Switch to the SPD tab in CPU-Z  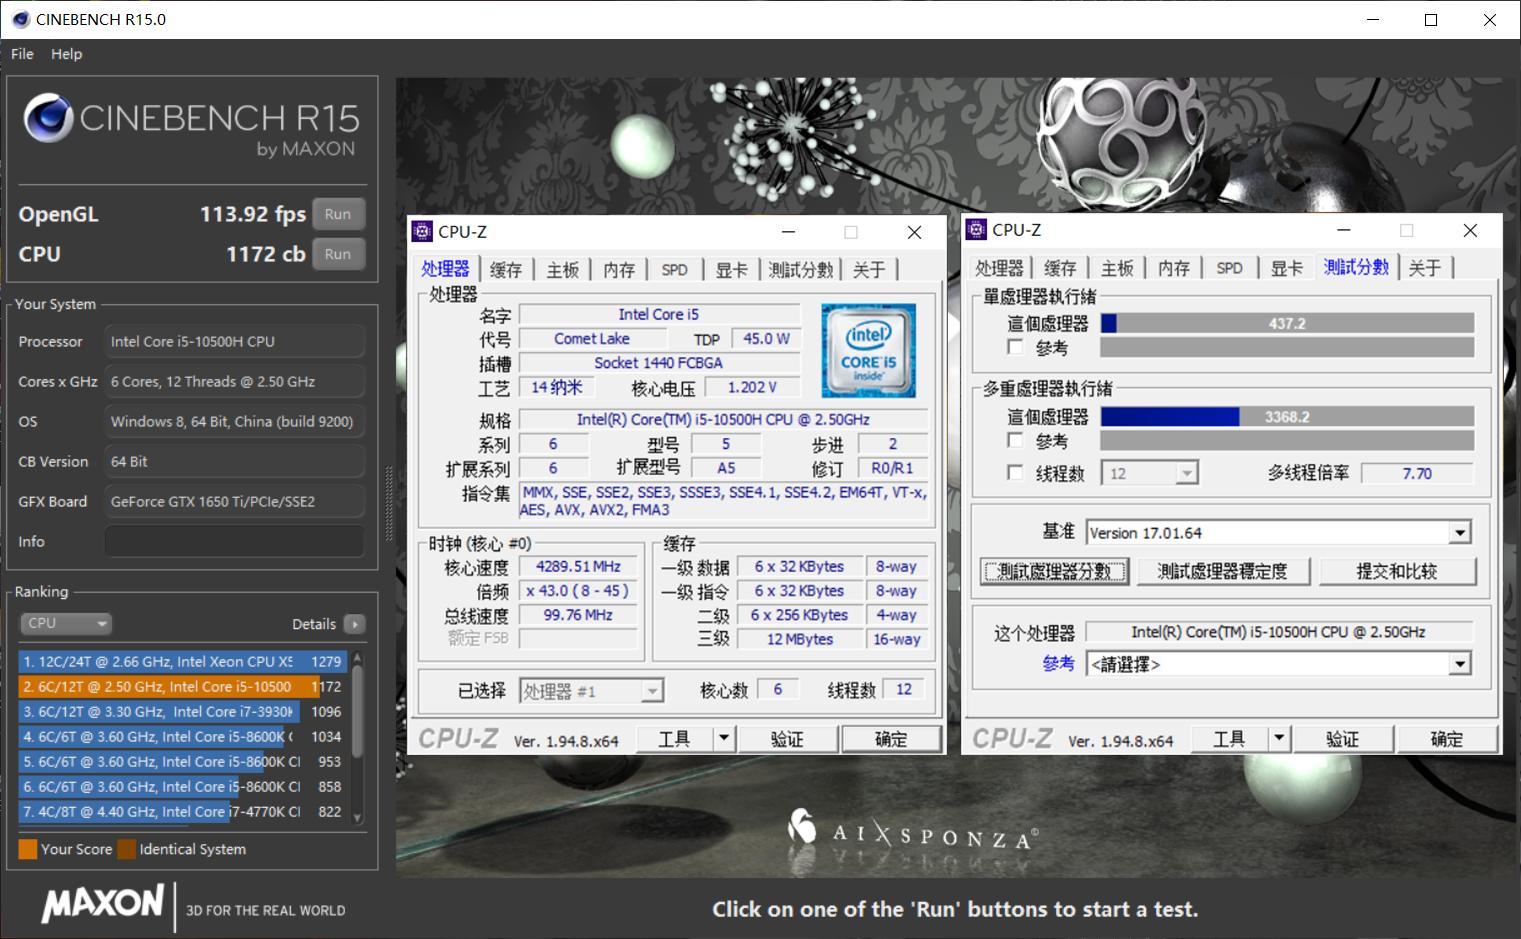pos(674,268)
